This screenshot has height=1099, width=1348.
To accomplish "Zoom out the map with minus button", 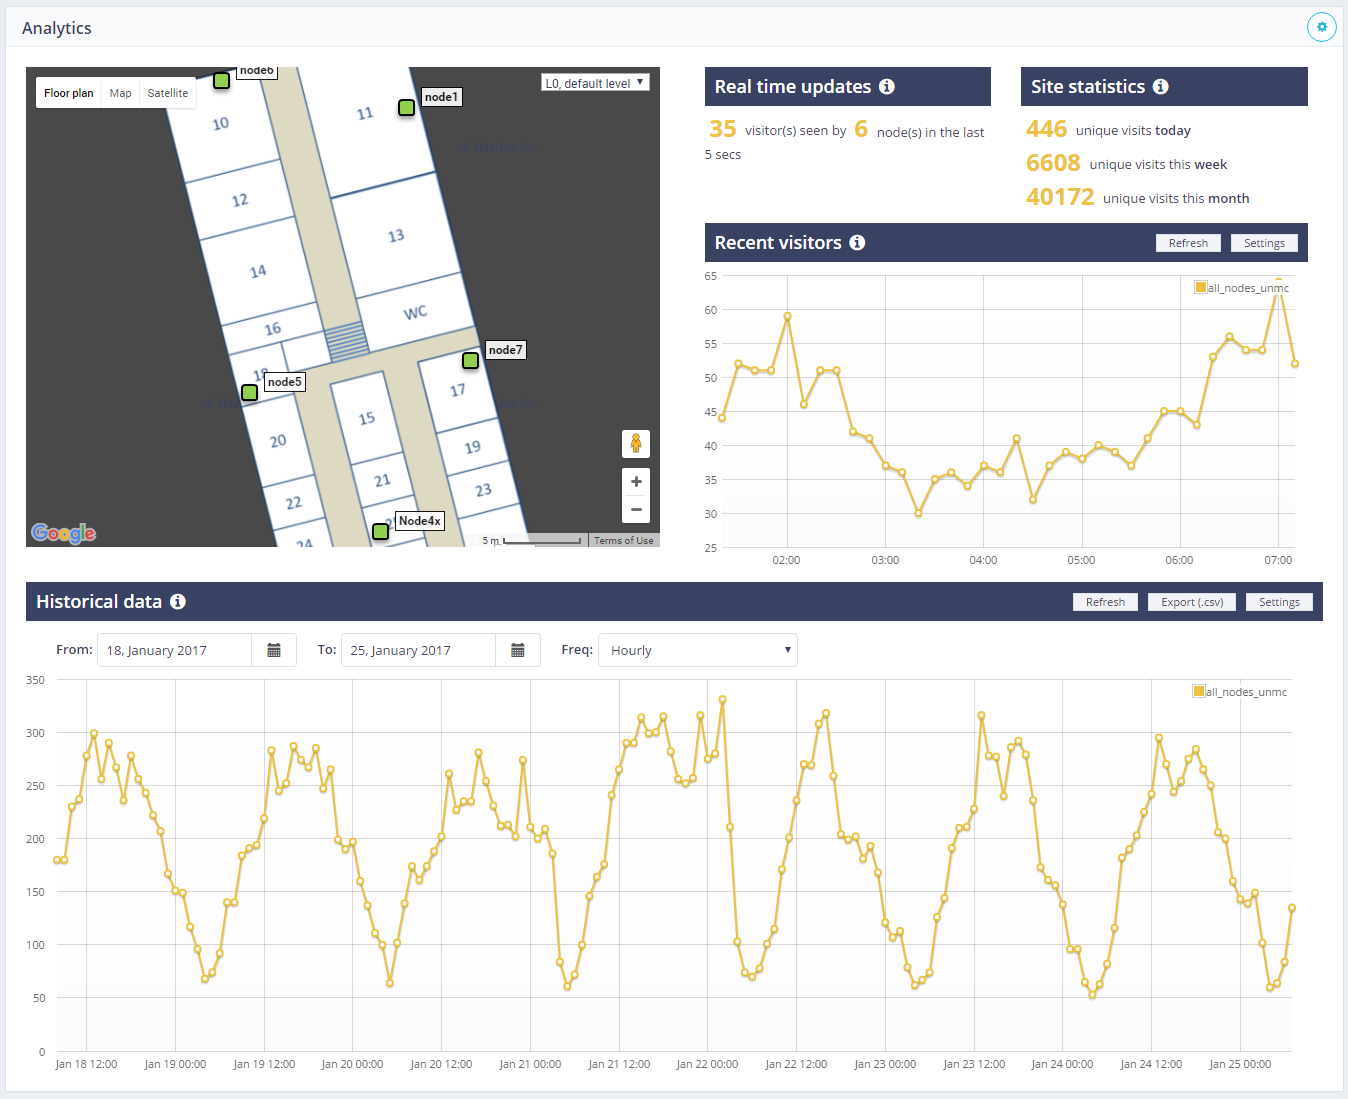I will click(636, 509).
